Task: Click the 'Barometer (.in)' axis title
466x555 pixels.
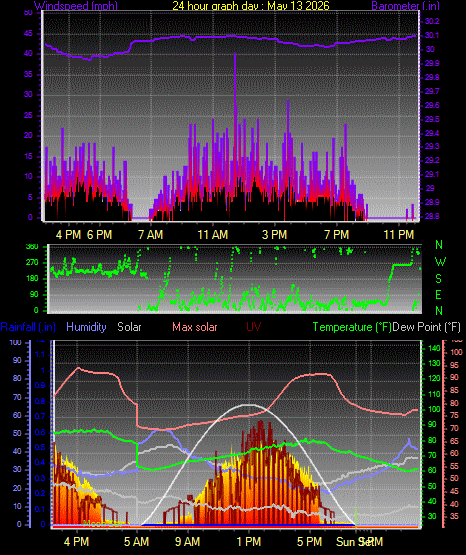Action: pyautogui.click(x=405, y=6)
